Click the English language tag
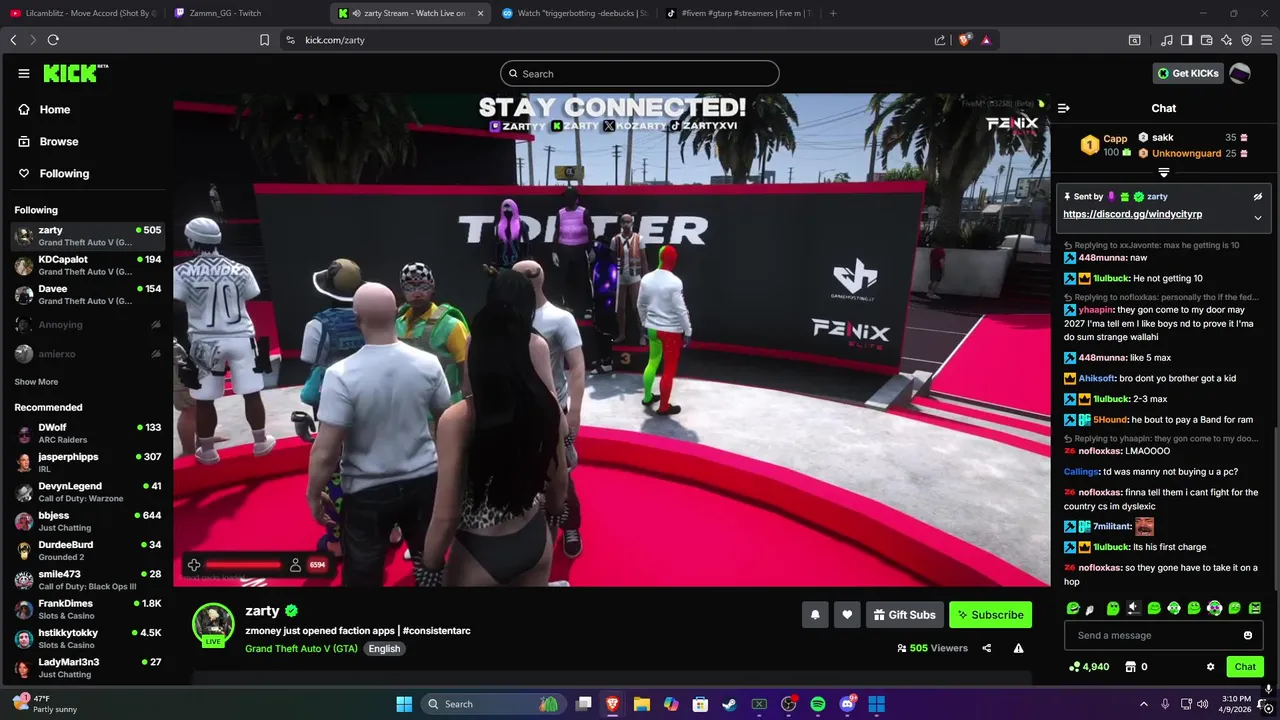1280x720 pixels. point(384,648)
